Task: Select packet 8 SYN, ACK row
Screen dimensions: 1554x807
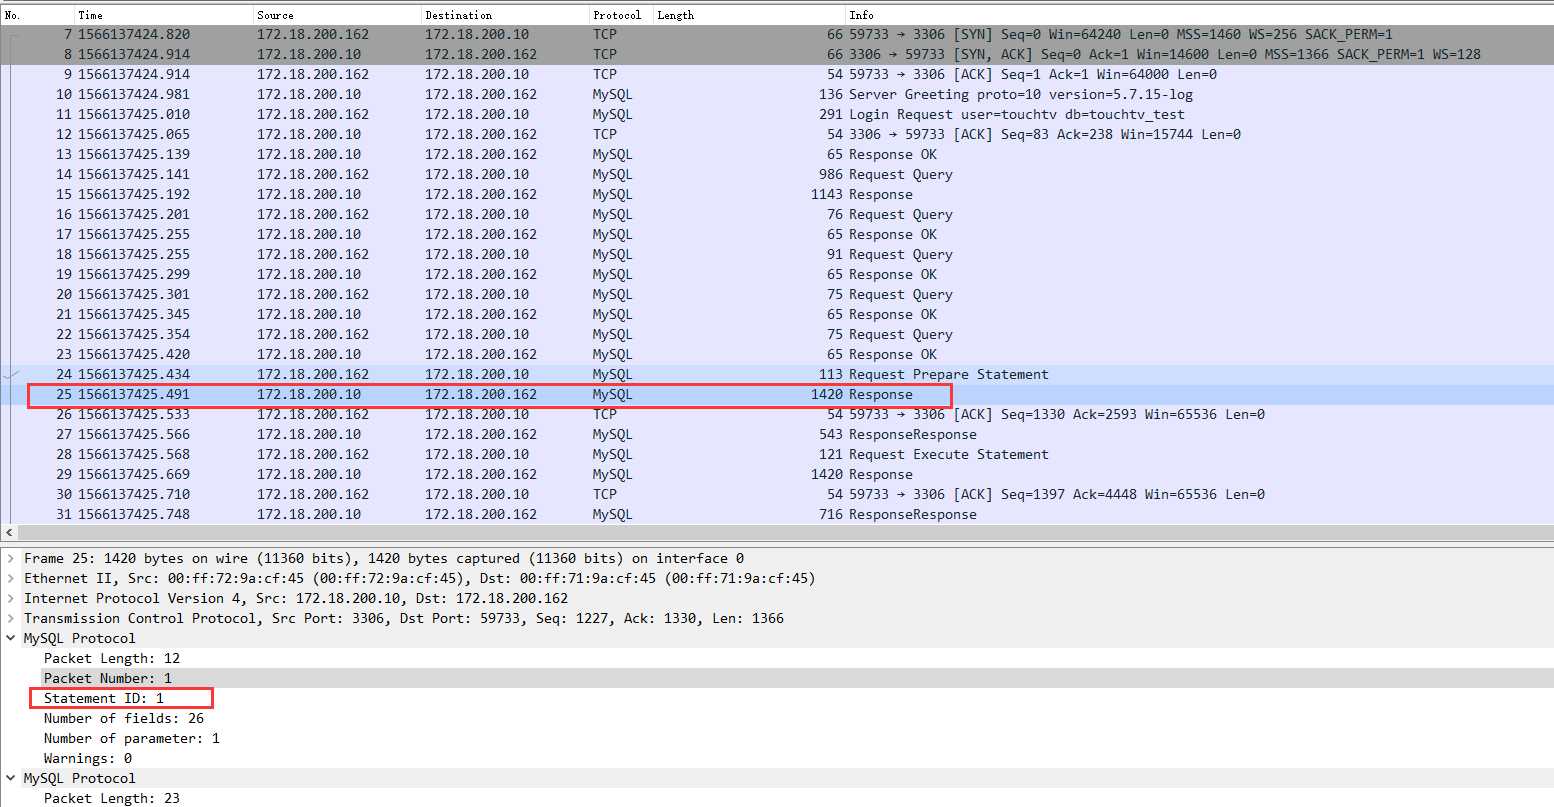Action: tap(777, 54)
